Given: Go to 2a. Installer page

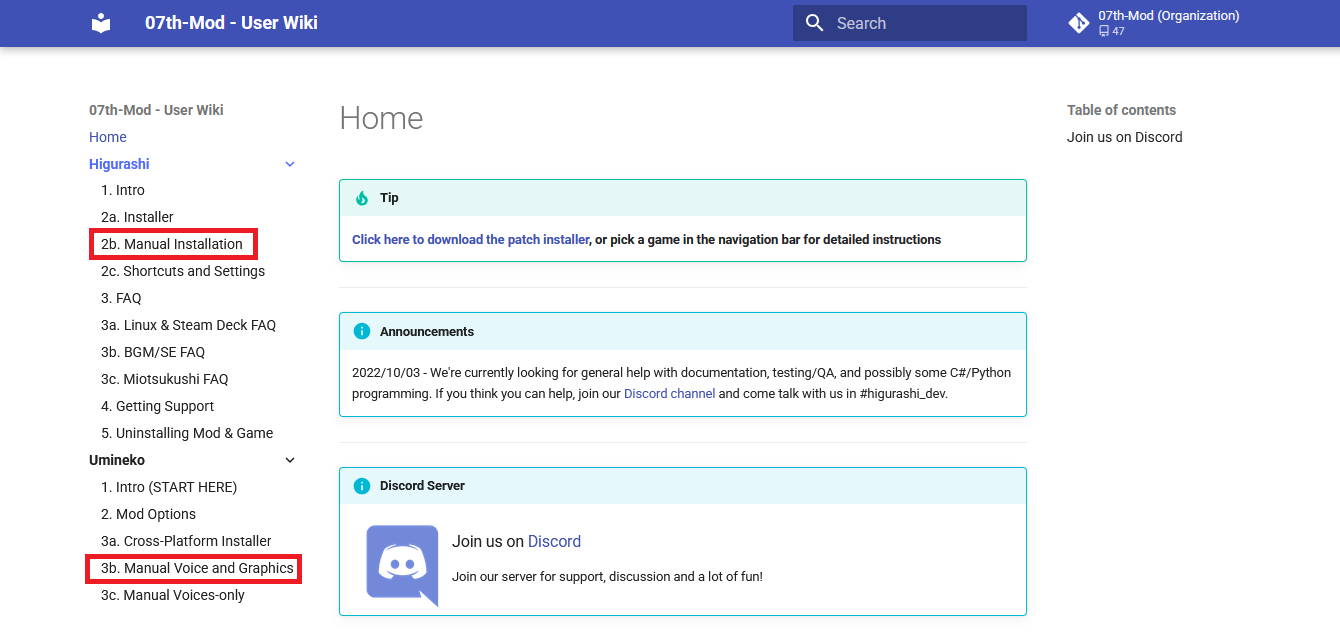Looking at the screenshot, I should coord(137,217).
